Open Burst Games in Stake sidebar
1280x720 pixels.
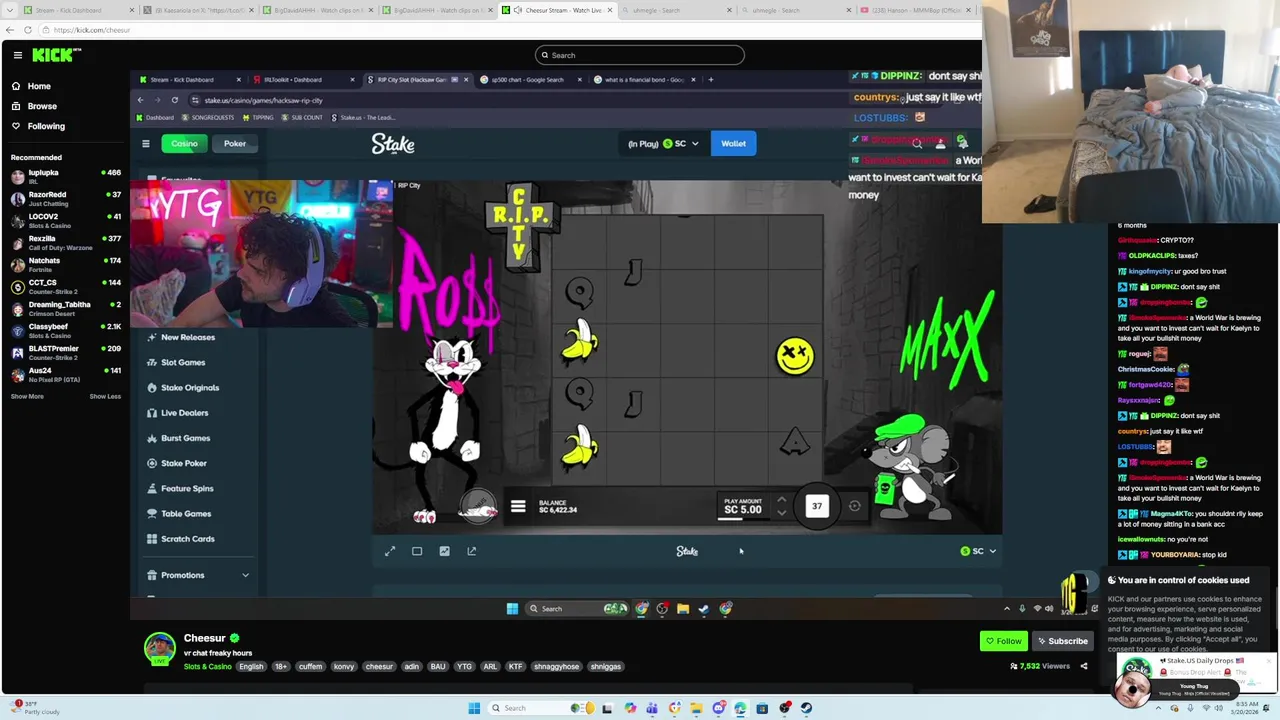[185, 438]
